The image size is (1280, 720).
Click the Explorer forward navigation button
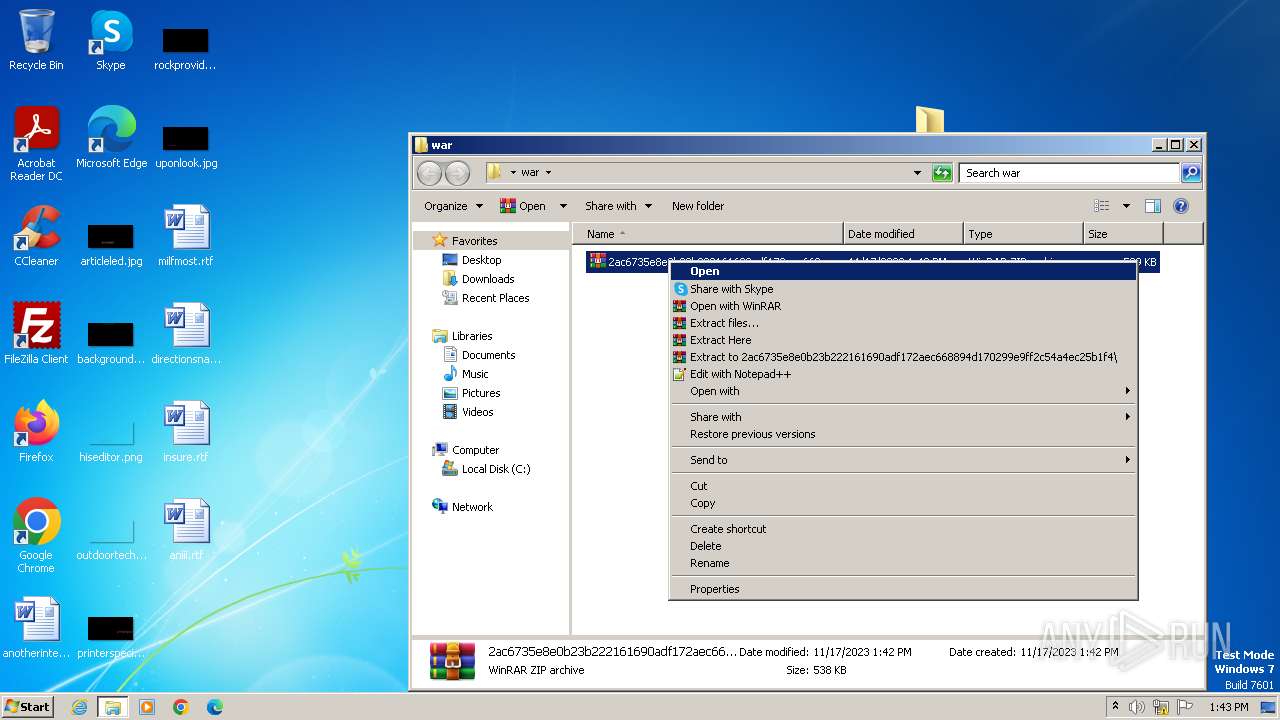pos(457,173)
